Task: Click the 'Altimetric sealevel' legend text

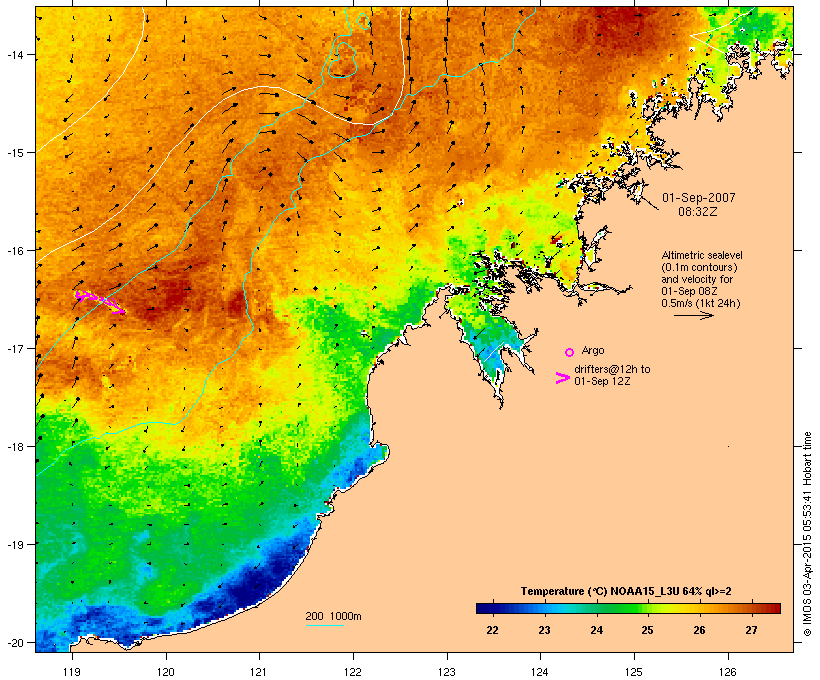Action: click(702, 255)
